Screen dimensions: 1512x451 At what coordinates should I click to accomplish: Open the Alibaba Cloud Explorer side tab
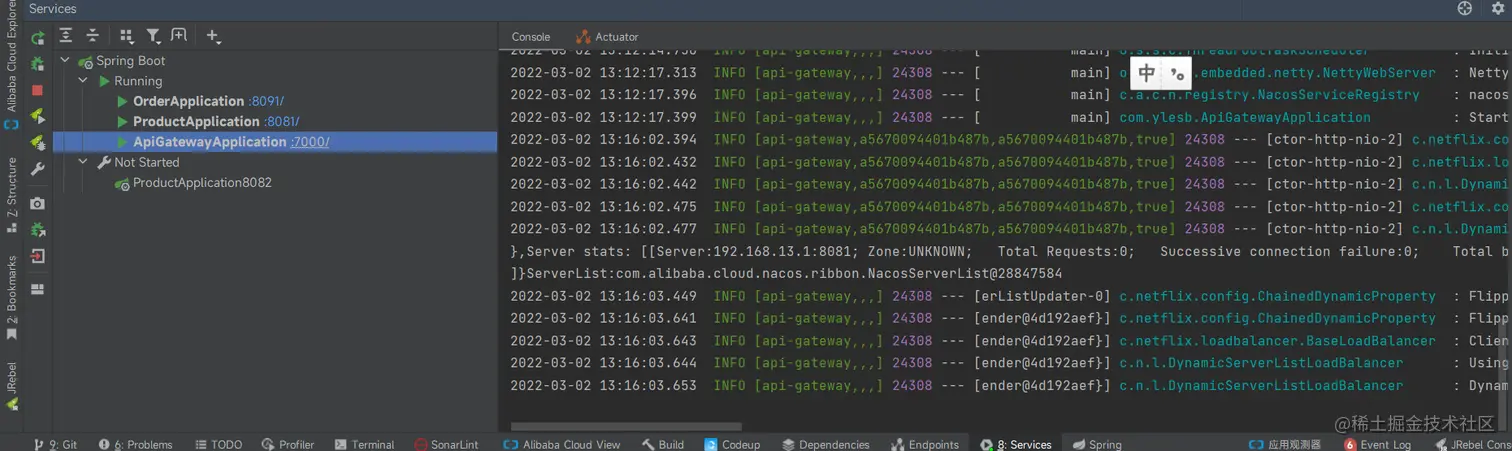(x=11, y=65)
